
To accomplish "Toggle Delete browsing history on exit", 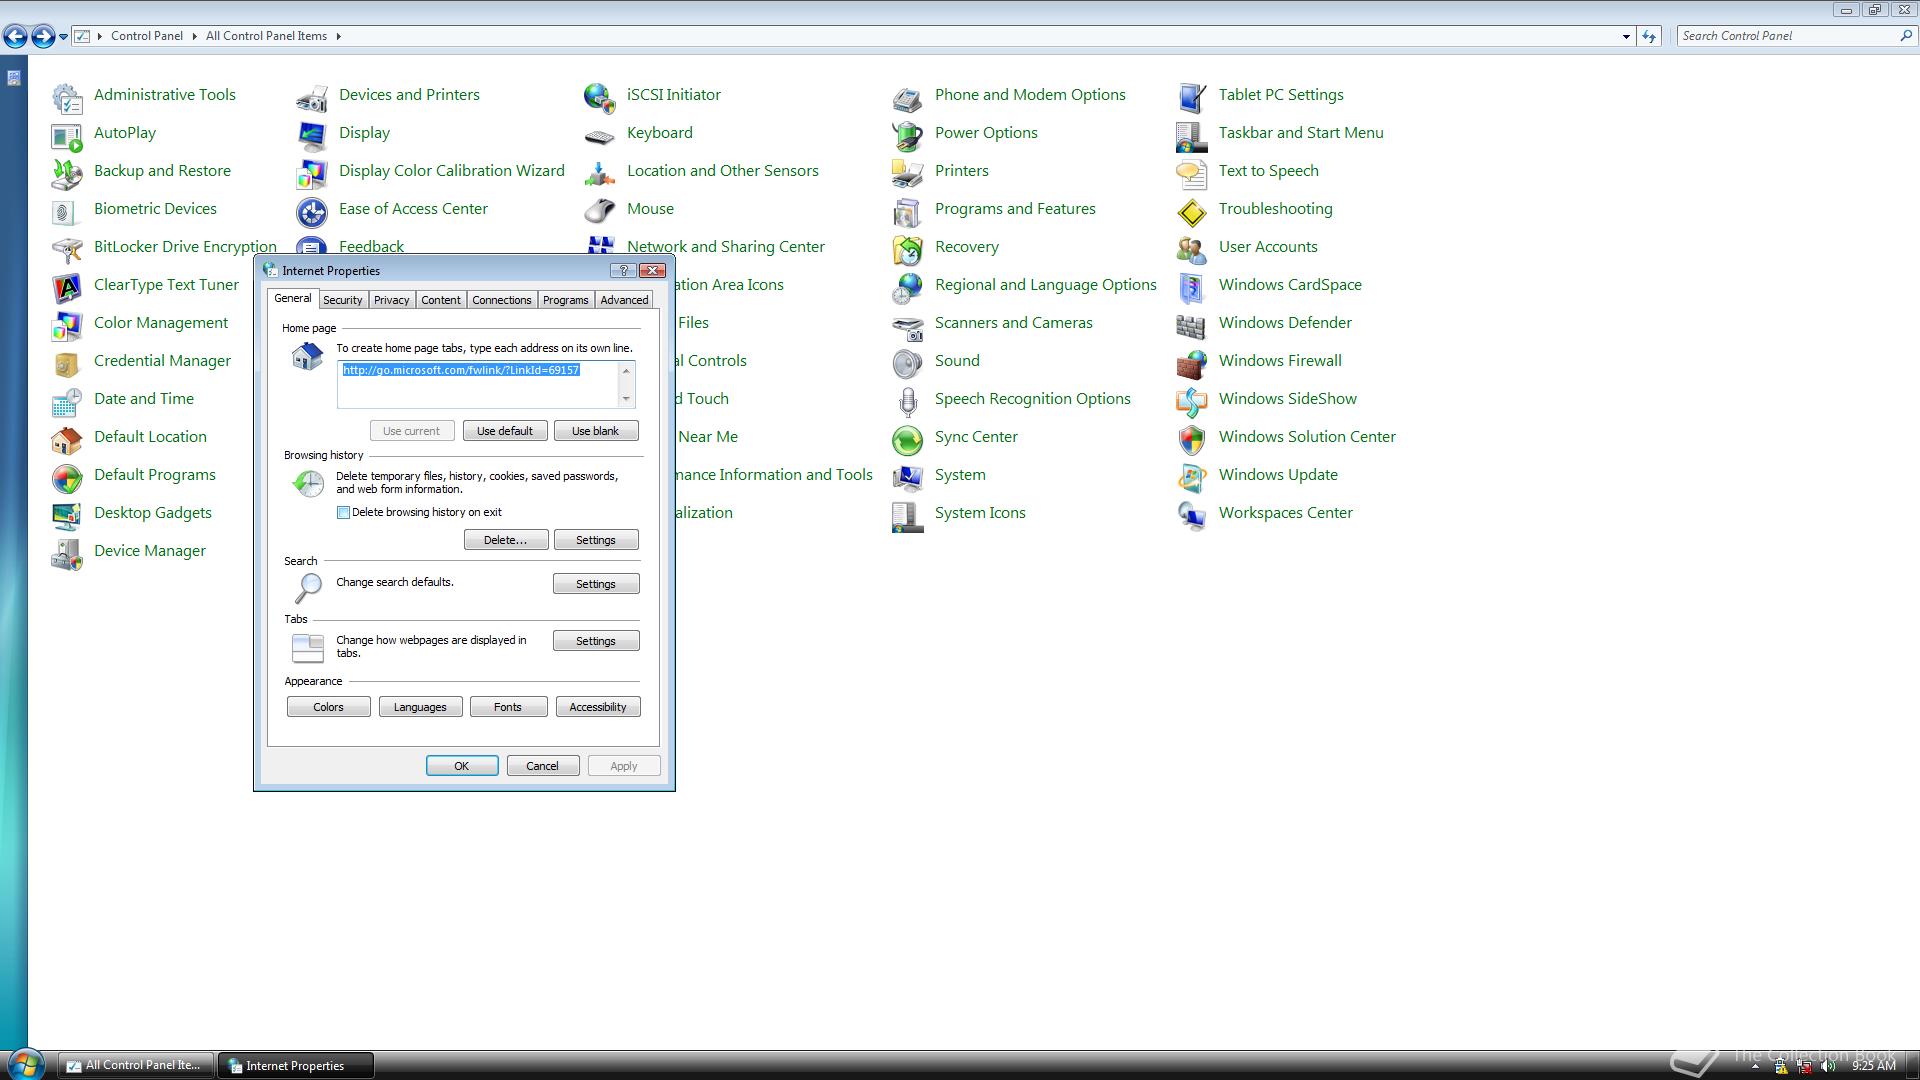I will coord(343,512).
